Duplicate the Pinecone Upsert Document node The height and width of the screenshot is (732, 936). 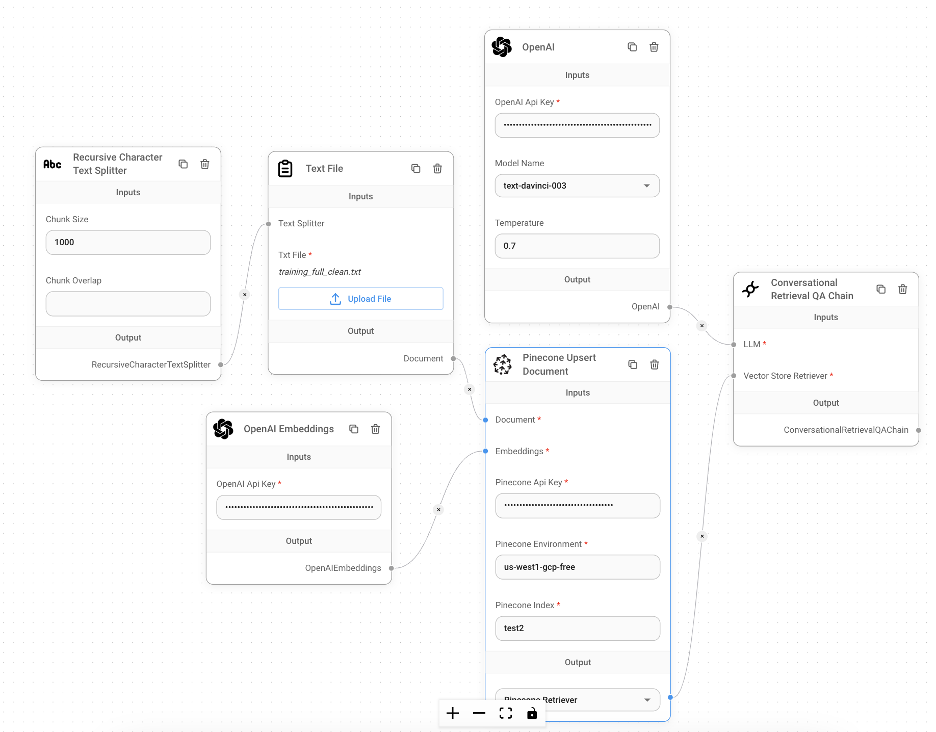click(633, 364)
